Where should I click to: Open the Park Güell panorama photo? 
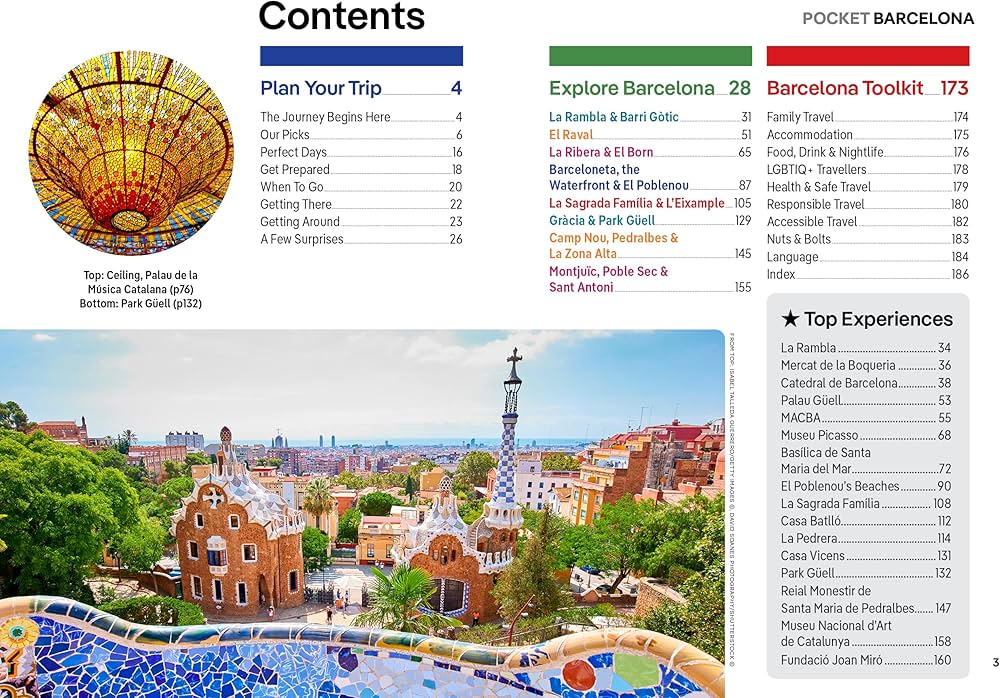tap(362, 513)
